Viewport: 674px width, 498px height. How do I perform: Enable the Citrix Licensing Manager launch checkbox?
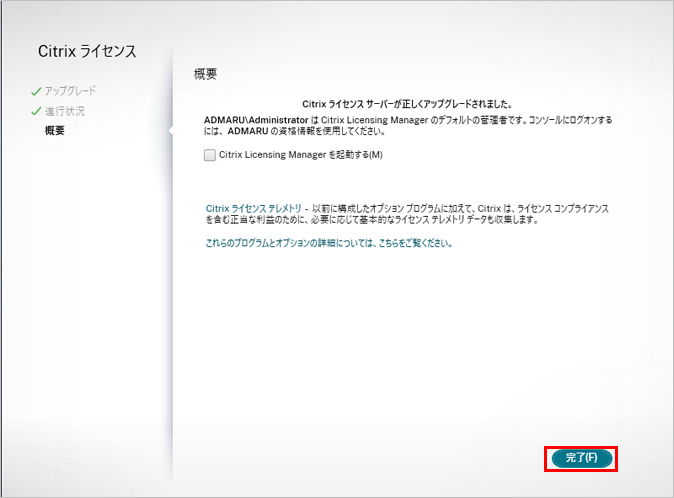pyautogui.click(x=209, y=155)
